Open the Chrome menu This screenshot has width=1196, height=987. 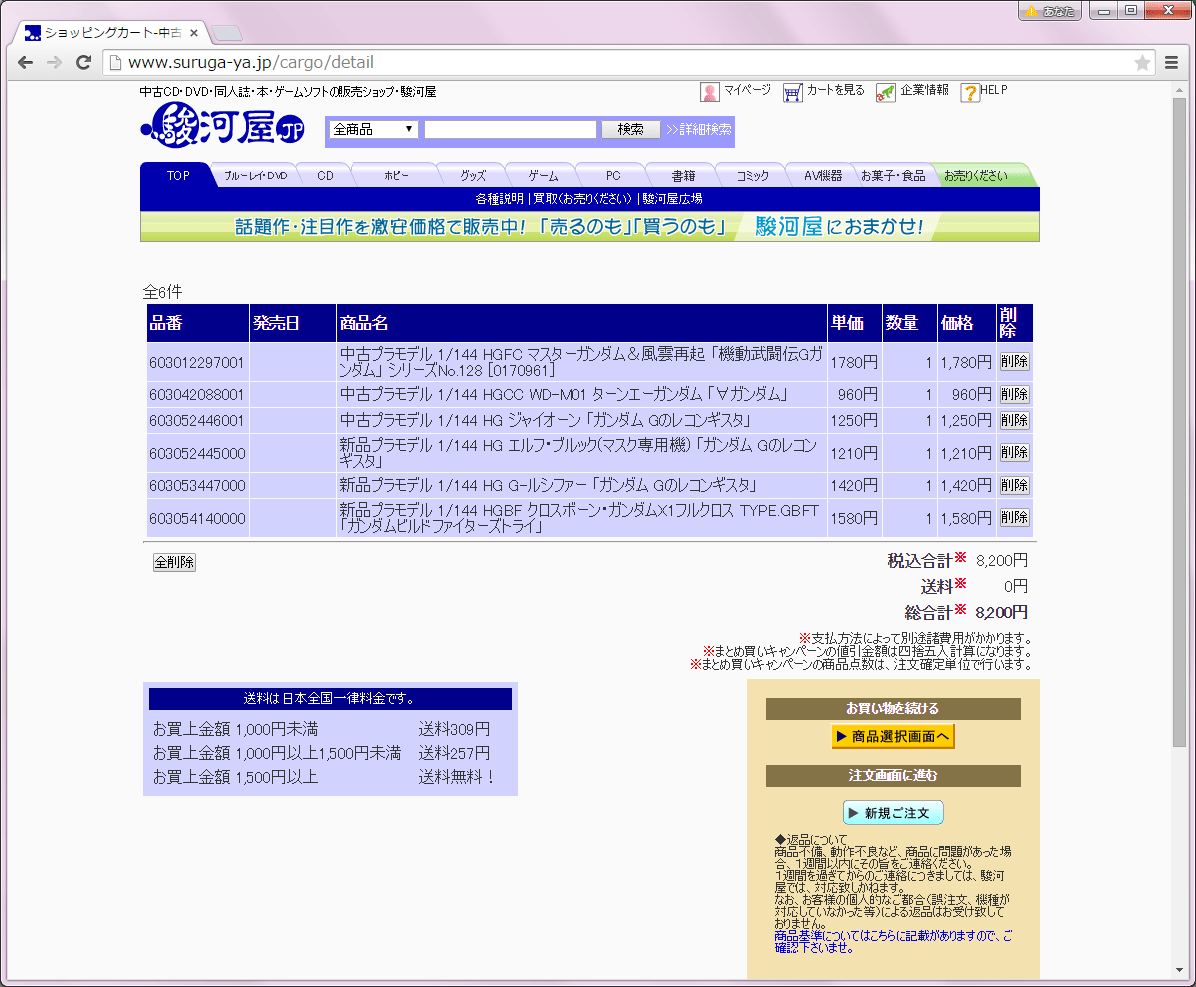[1172, 63]
